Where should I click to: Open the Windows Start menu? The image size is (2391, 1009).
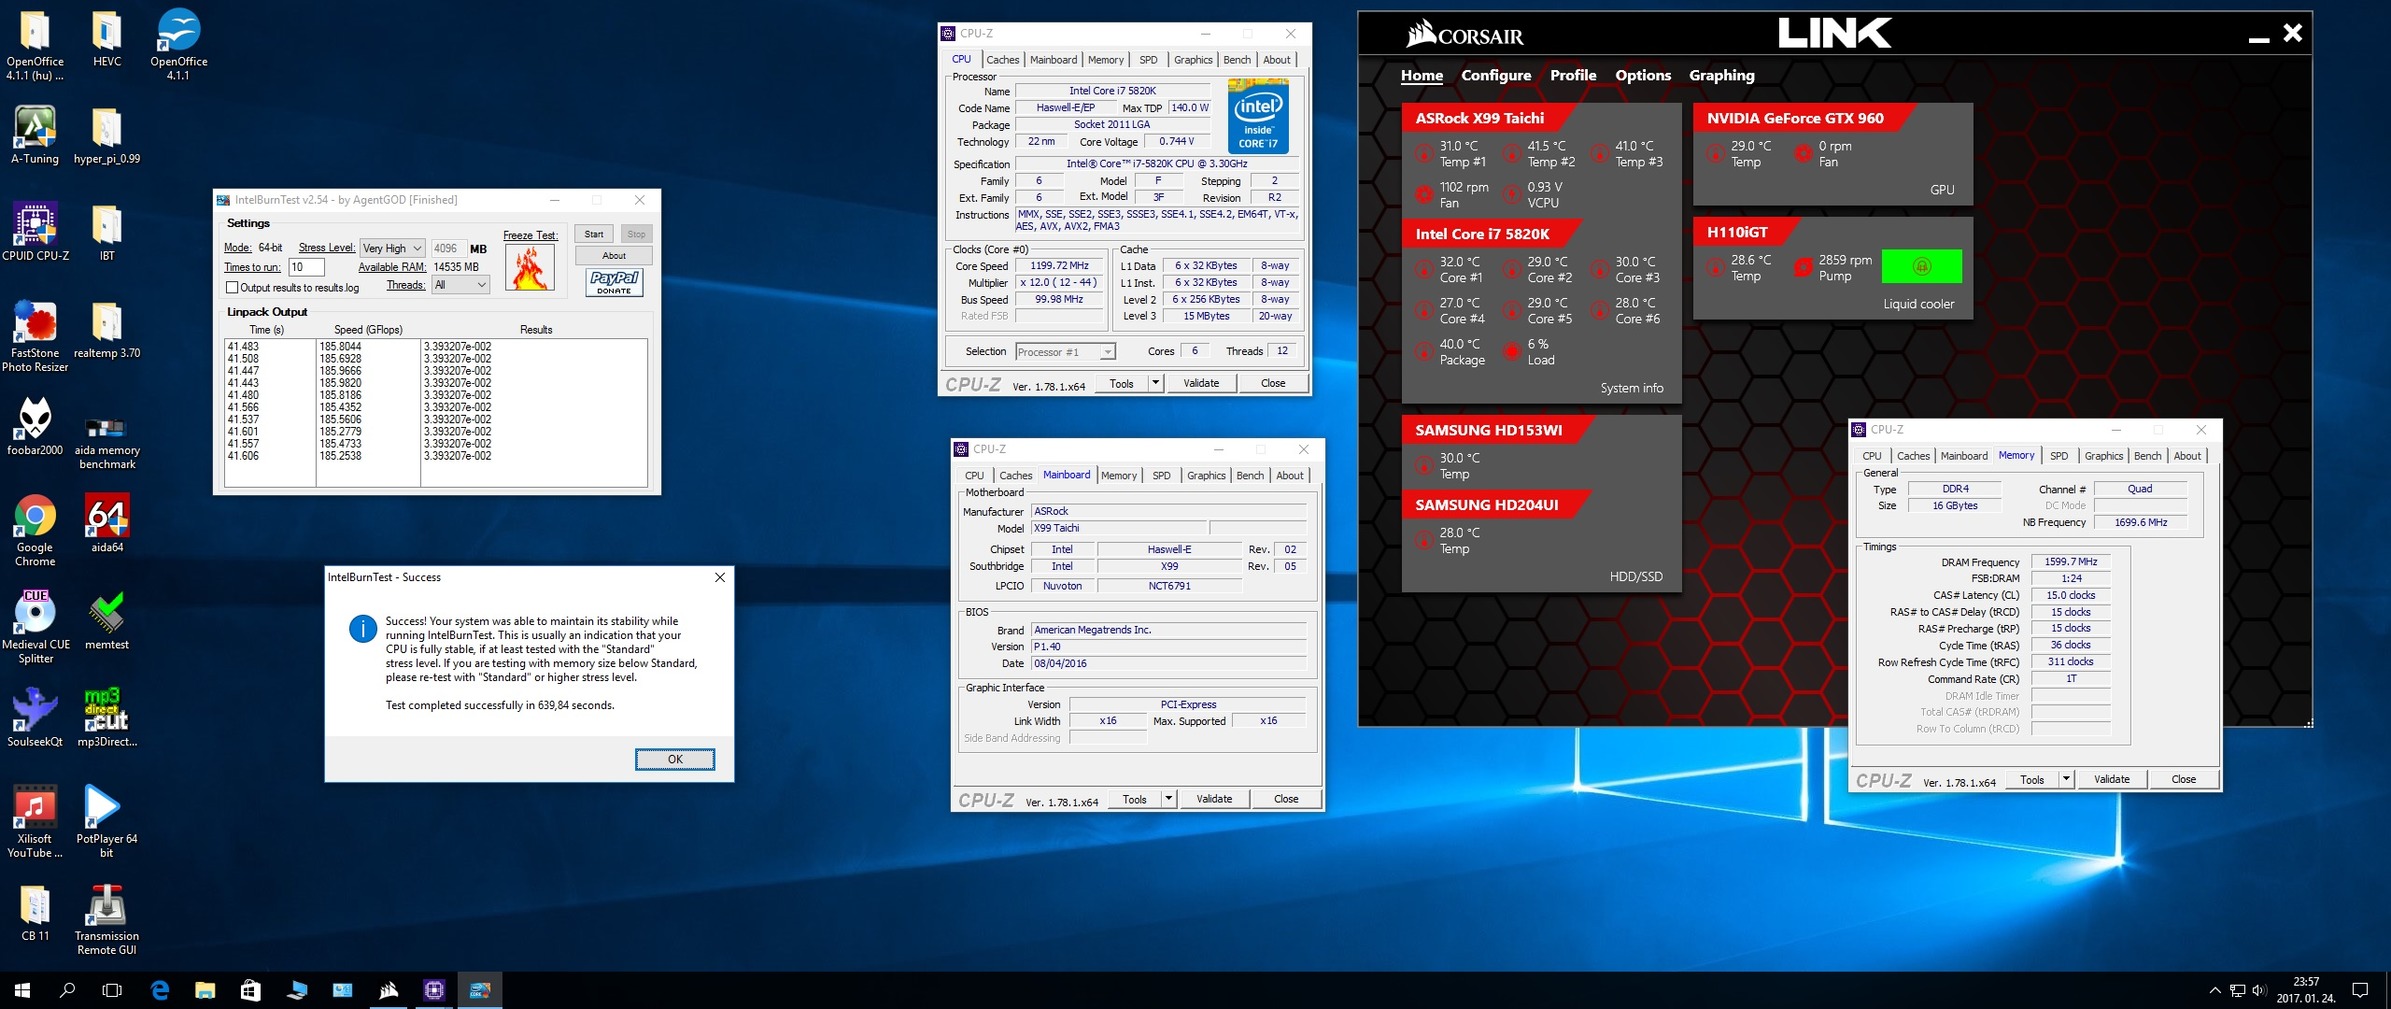click(22, 990)
